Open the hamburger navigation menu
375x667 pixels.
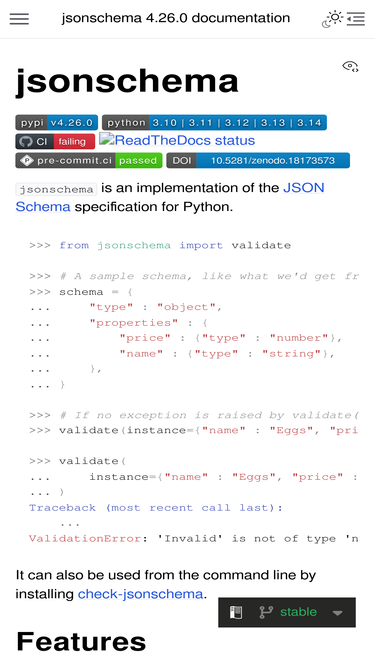click(19, 19)
